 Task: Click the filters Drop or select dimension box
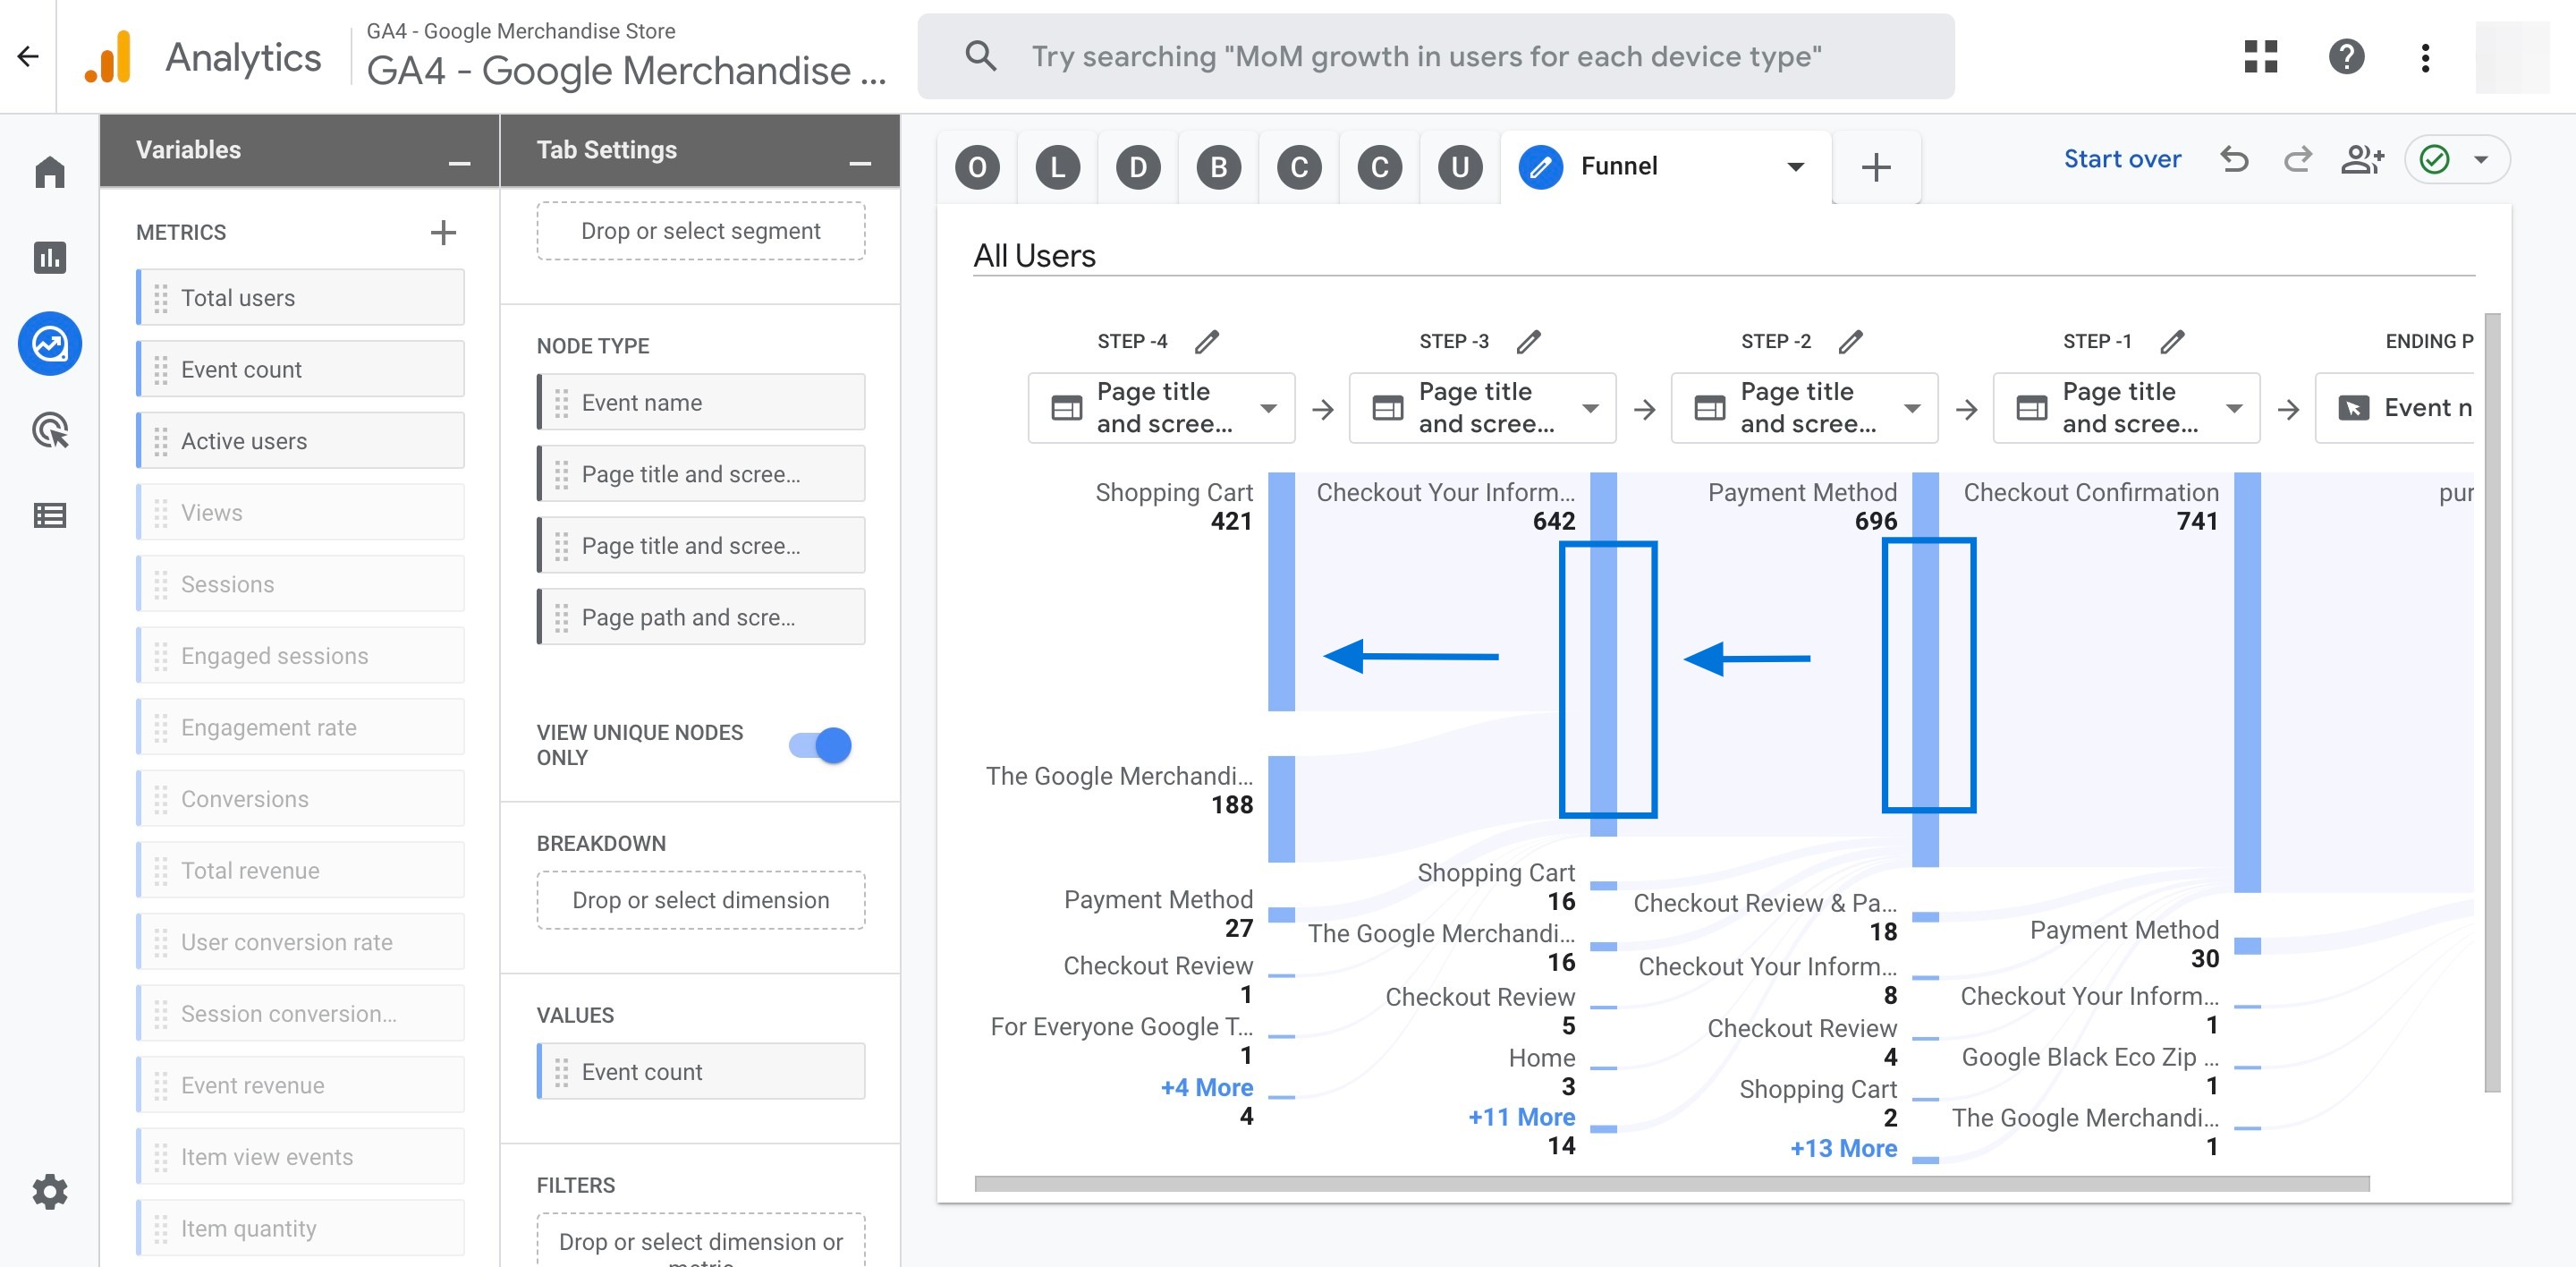[x=700, y=1241]
